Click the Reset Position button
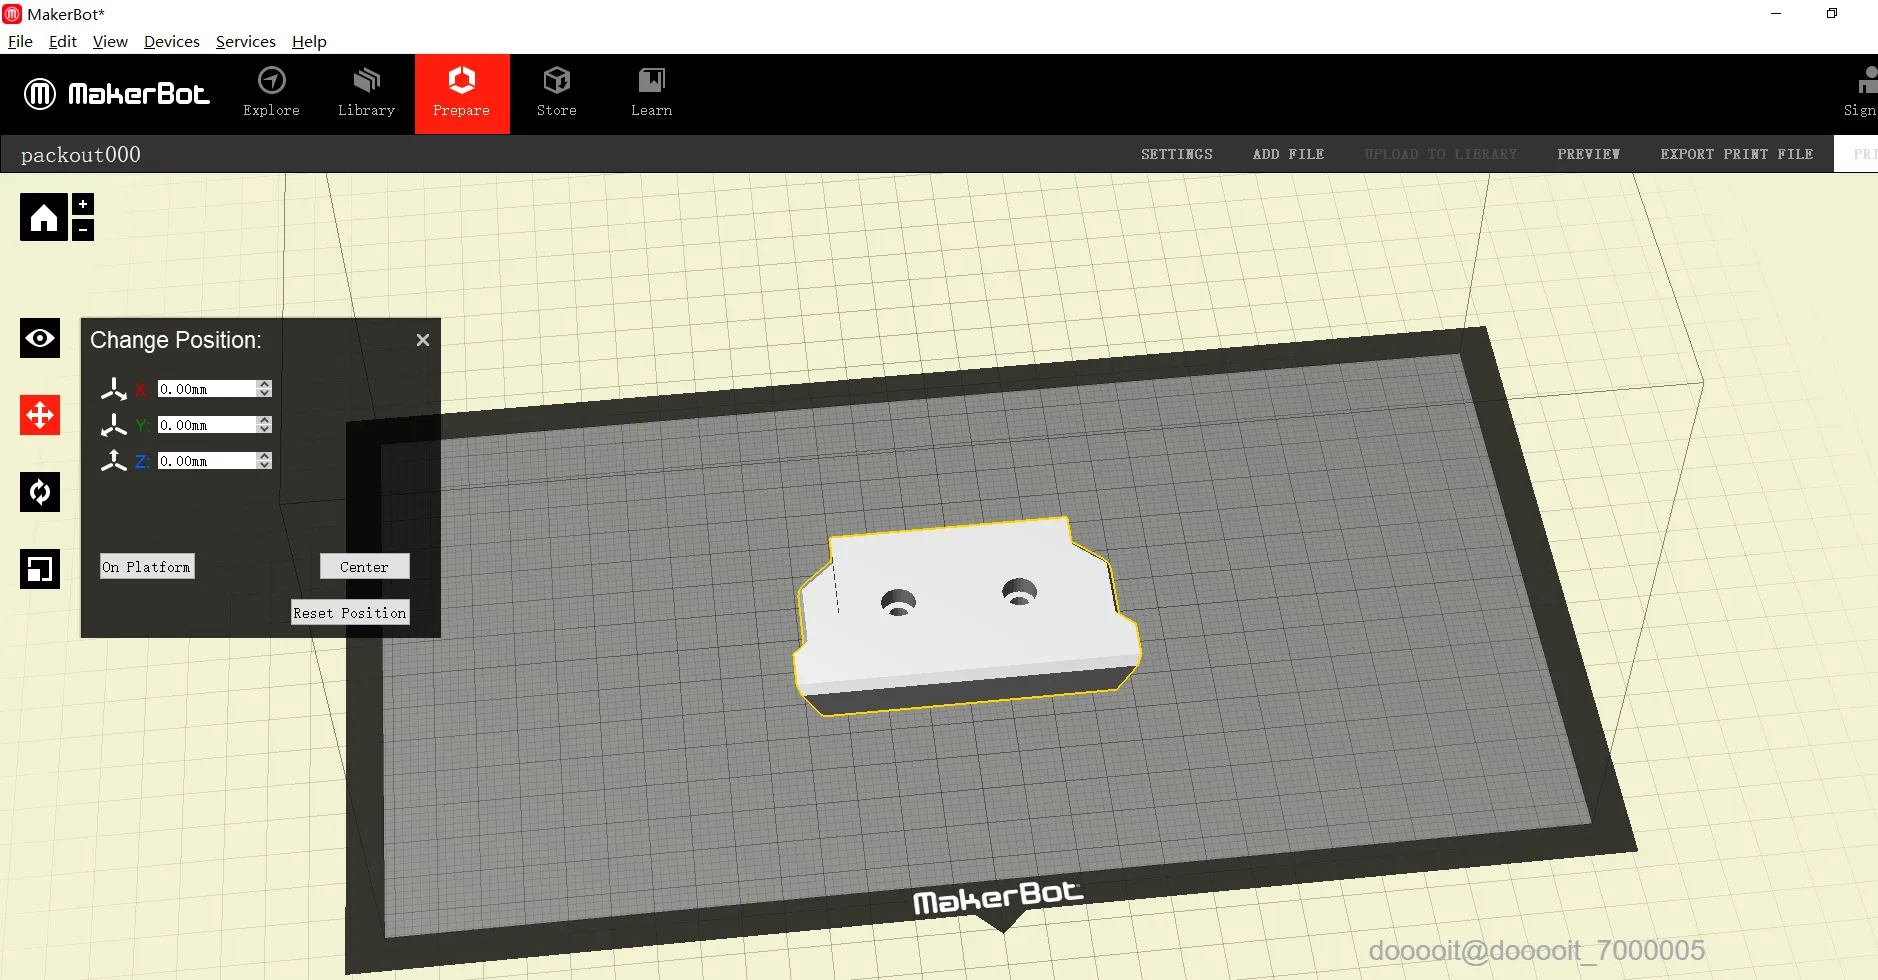 pyautogui.click(x=350, y=612)
